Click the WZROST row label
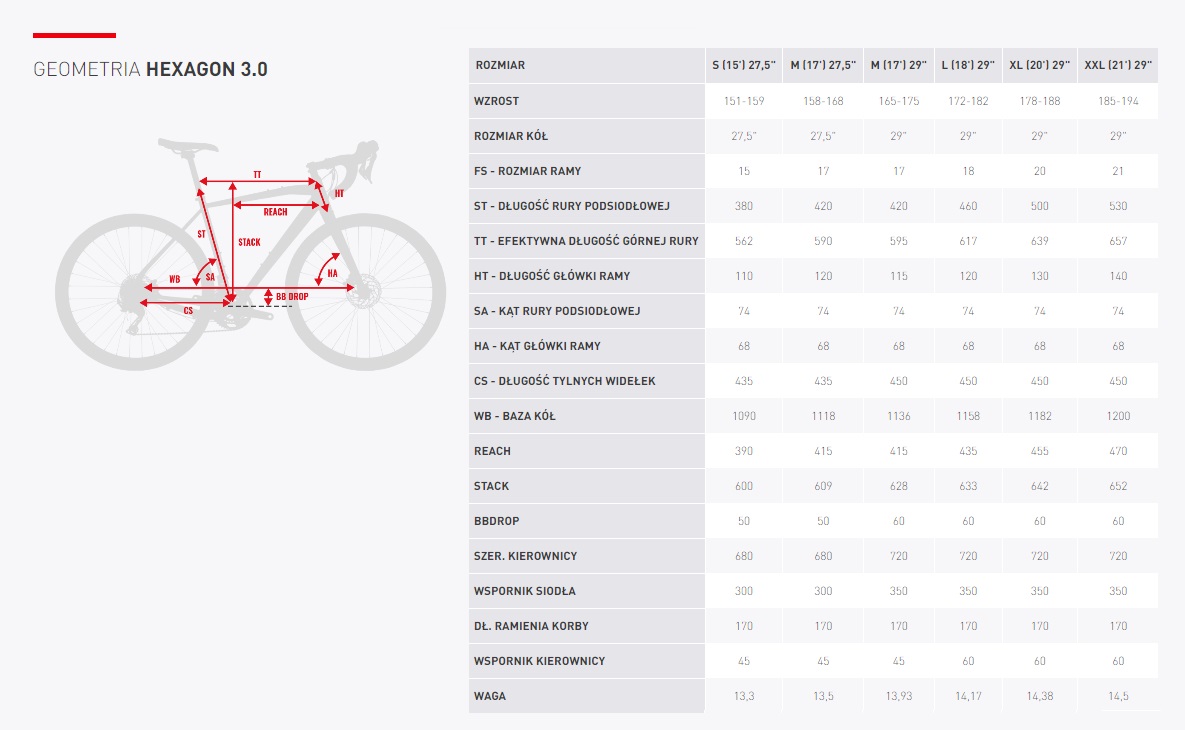Screen dimensions: 1185x730 [x=497, y=101]
